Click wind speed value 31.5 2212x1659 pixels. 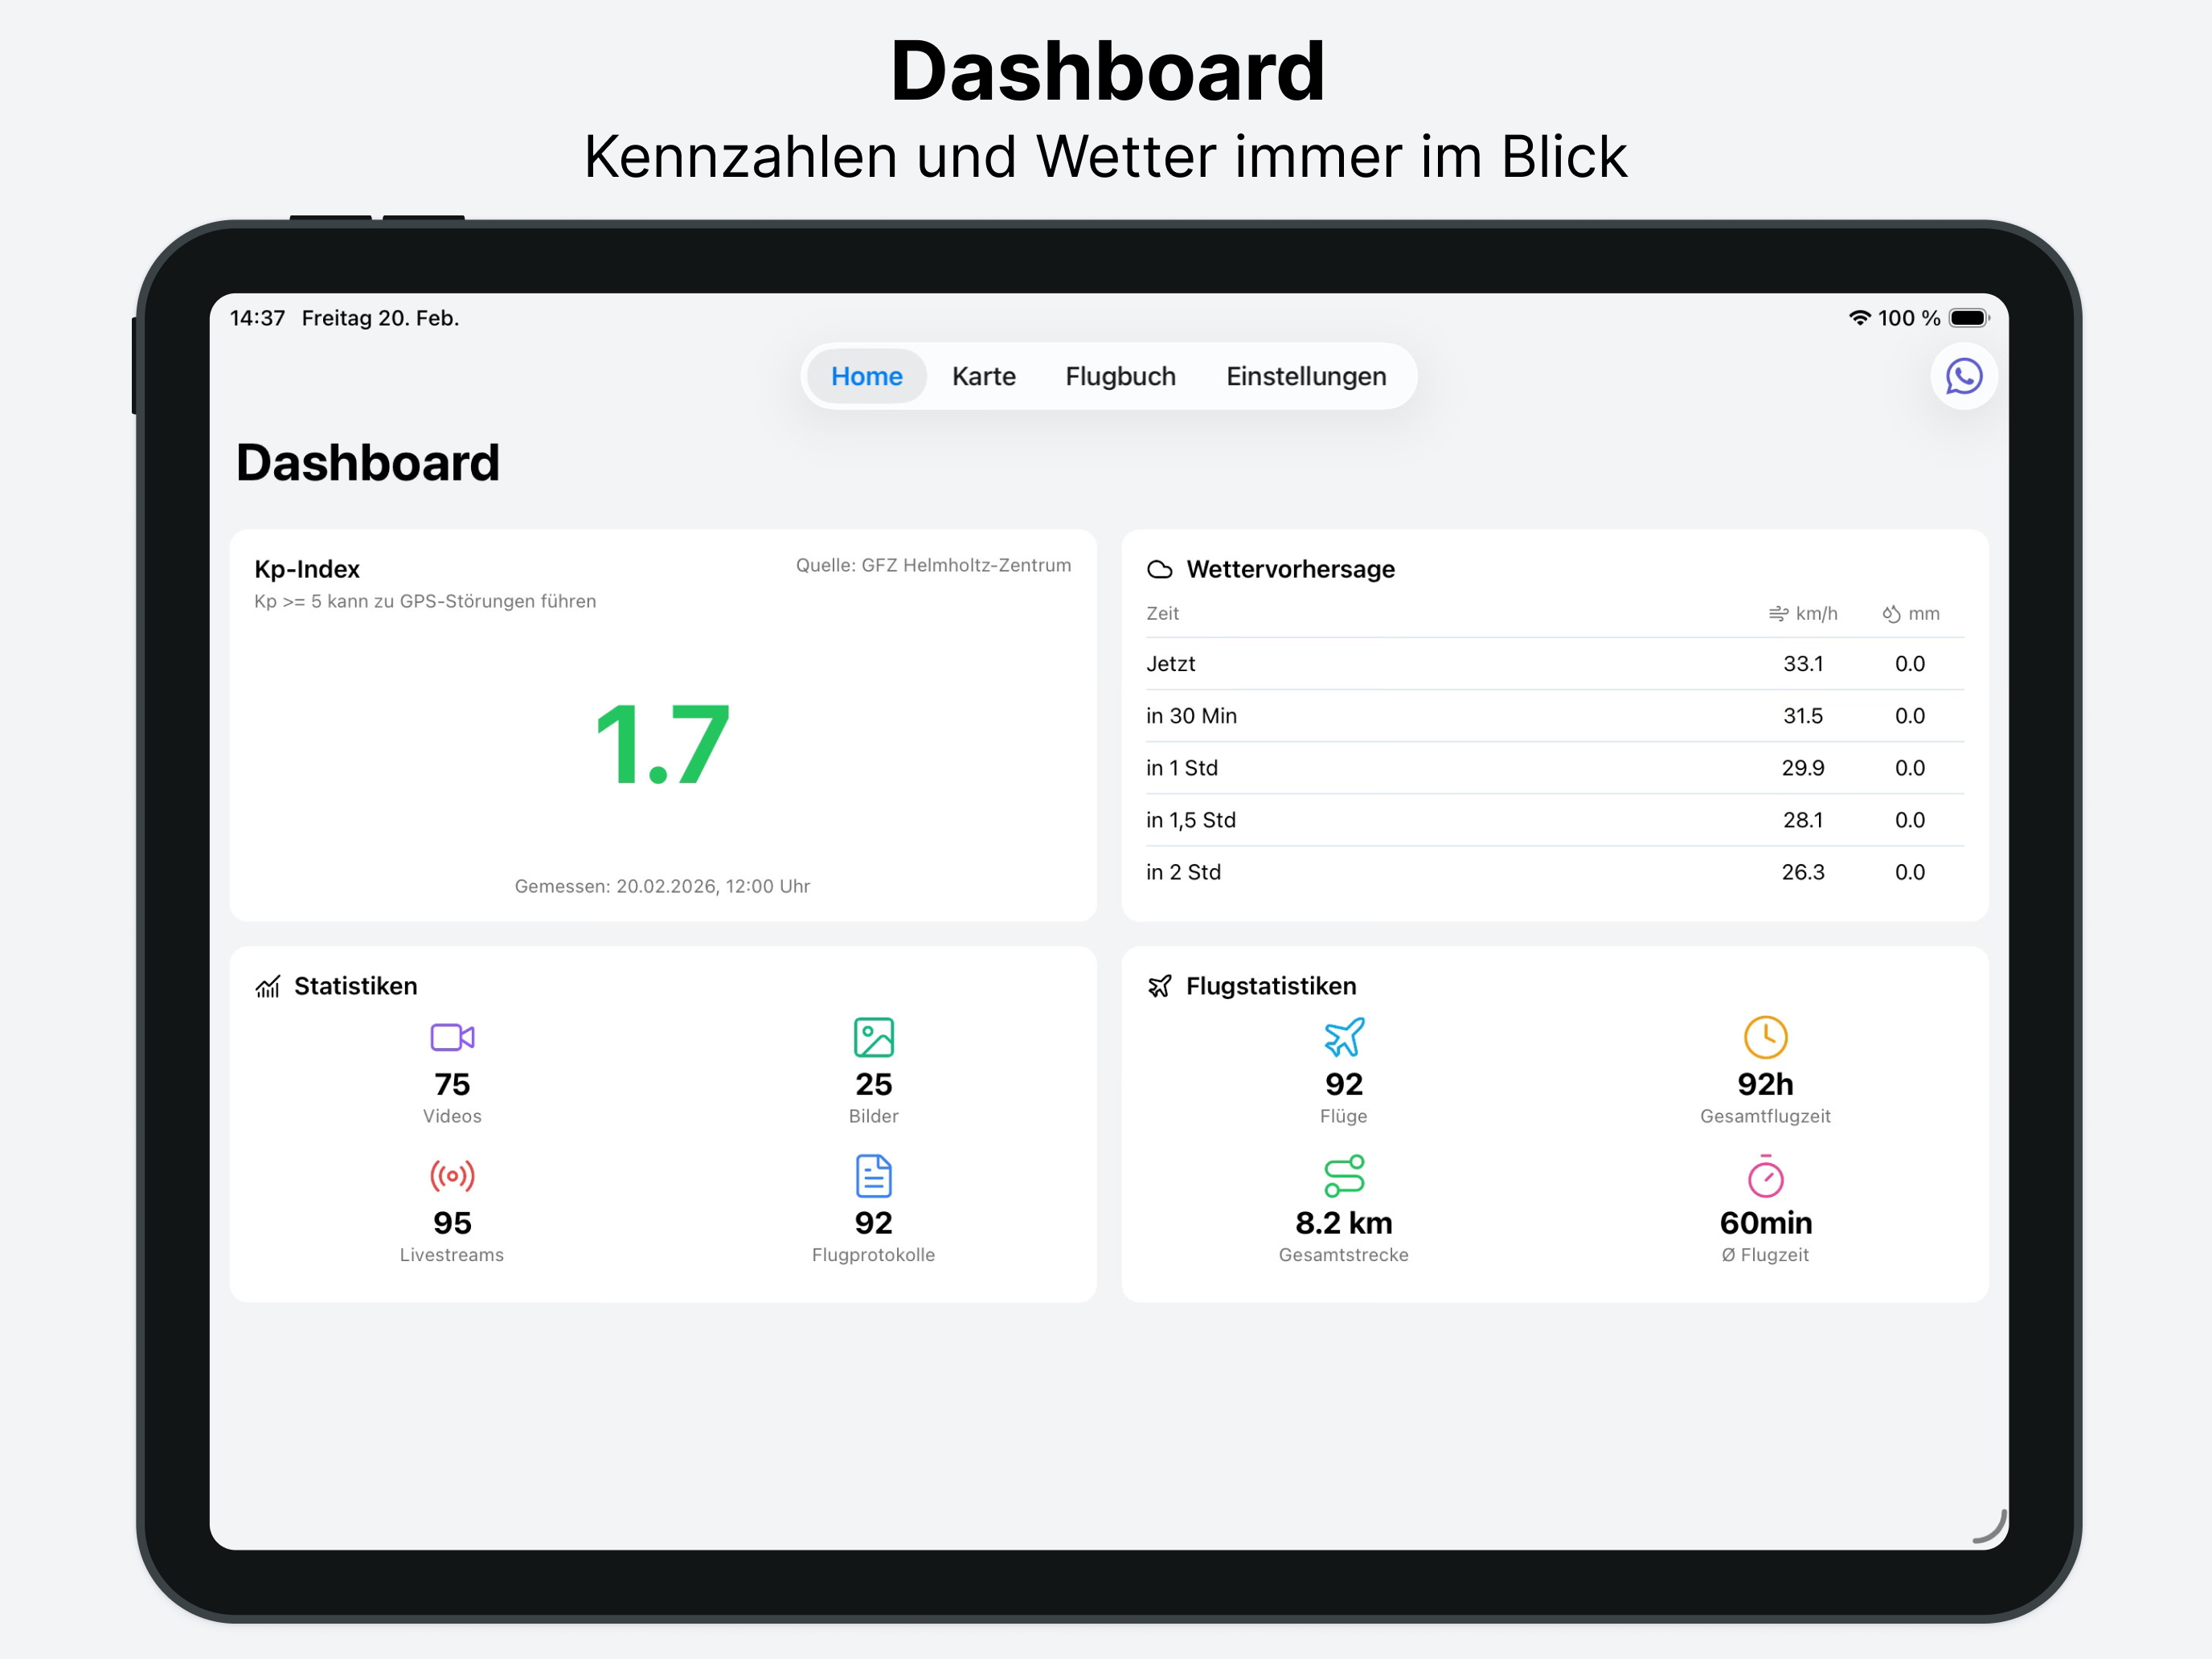tap(1802, 716)
